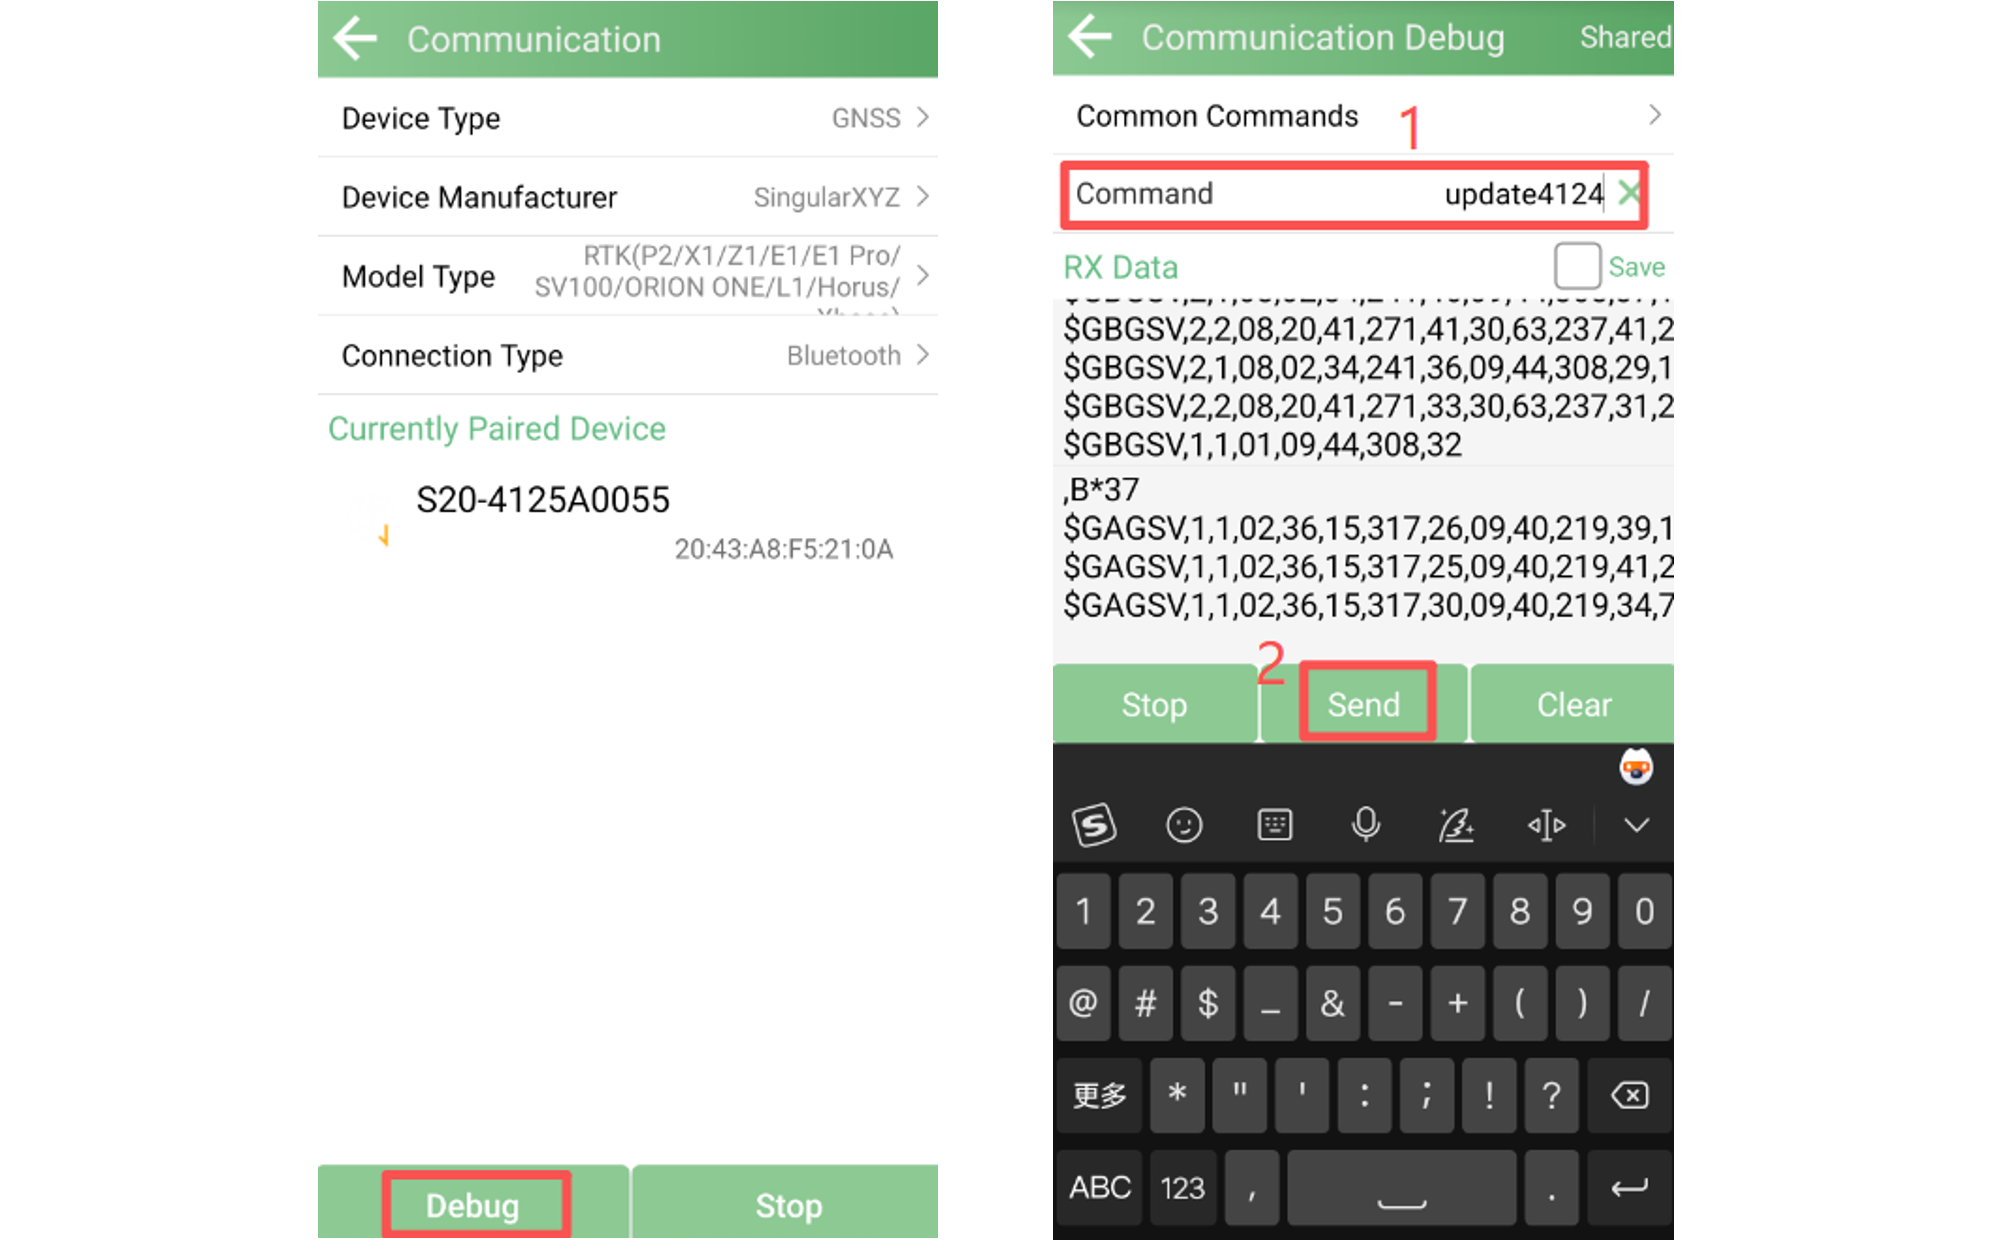The image size is (1990, 1243).
Task: Tap the exclamation mark key
Action: (1489, 1095)
